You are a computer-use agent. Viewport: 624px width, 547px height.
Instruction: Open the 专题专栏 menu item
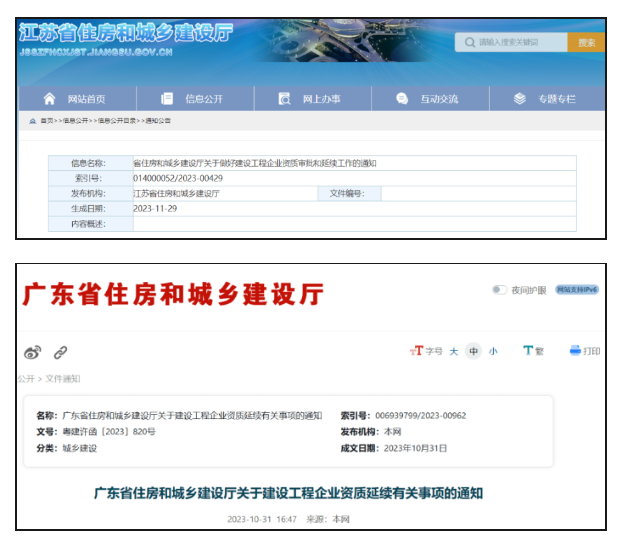coord(557,99)
